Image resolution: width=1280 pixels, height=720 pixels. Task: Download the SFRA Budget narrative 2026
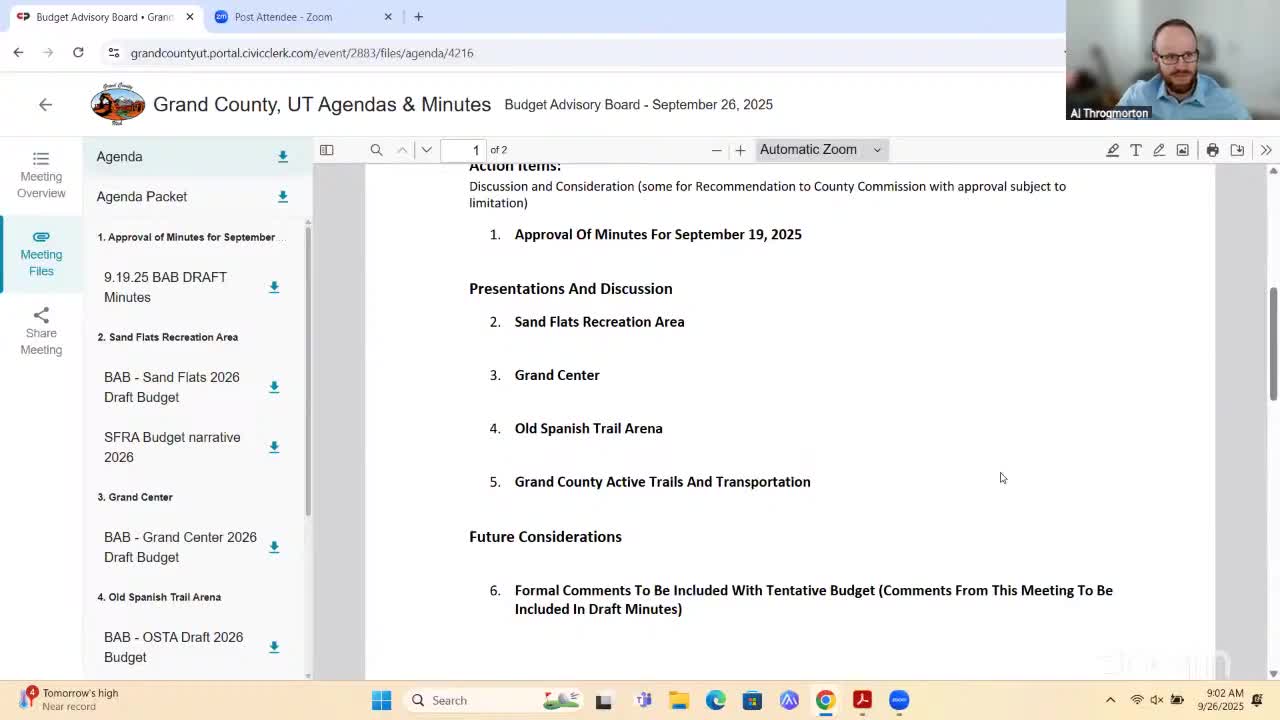click(x=274, y=447)
